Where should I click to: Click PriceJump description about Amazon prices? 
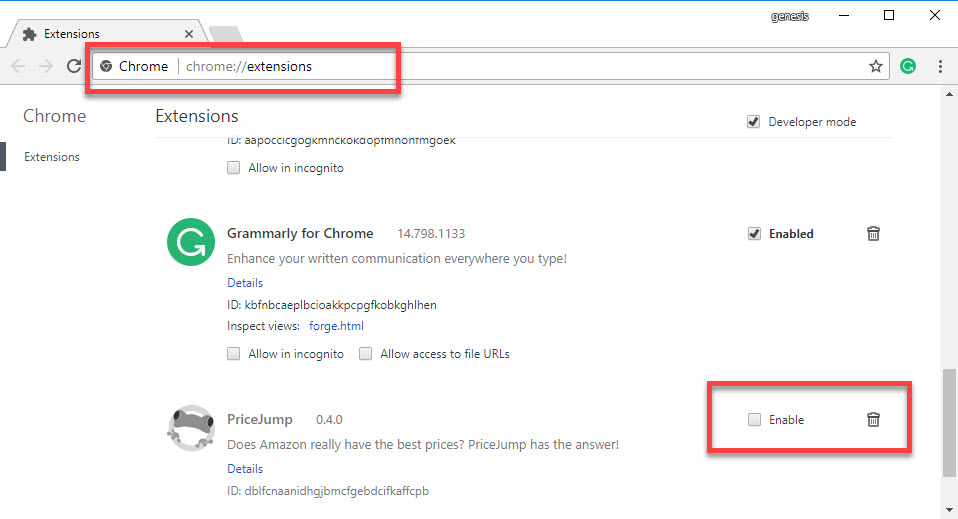(423, 444)
